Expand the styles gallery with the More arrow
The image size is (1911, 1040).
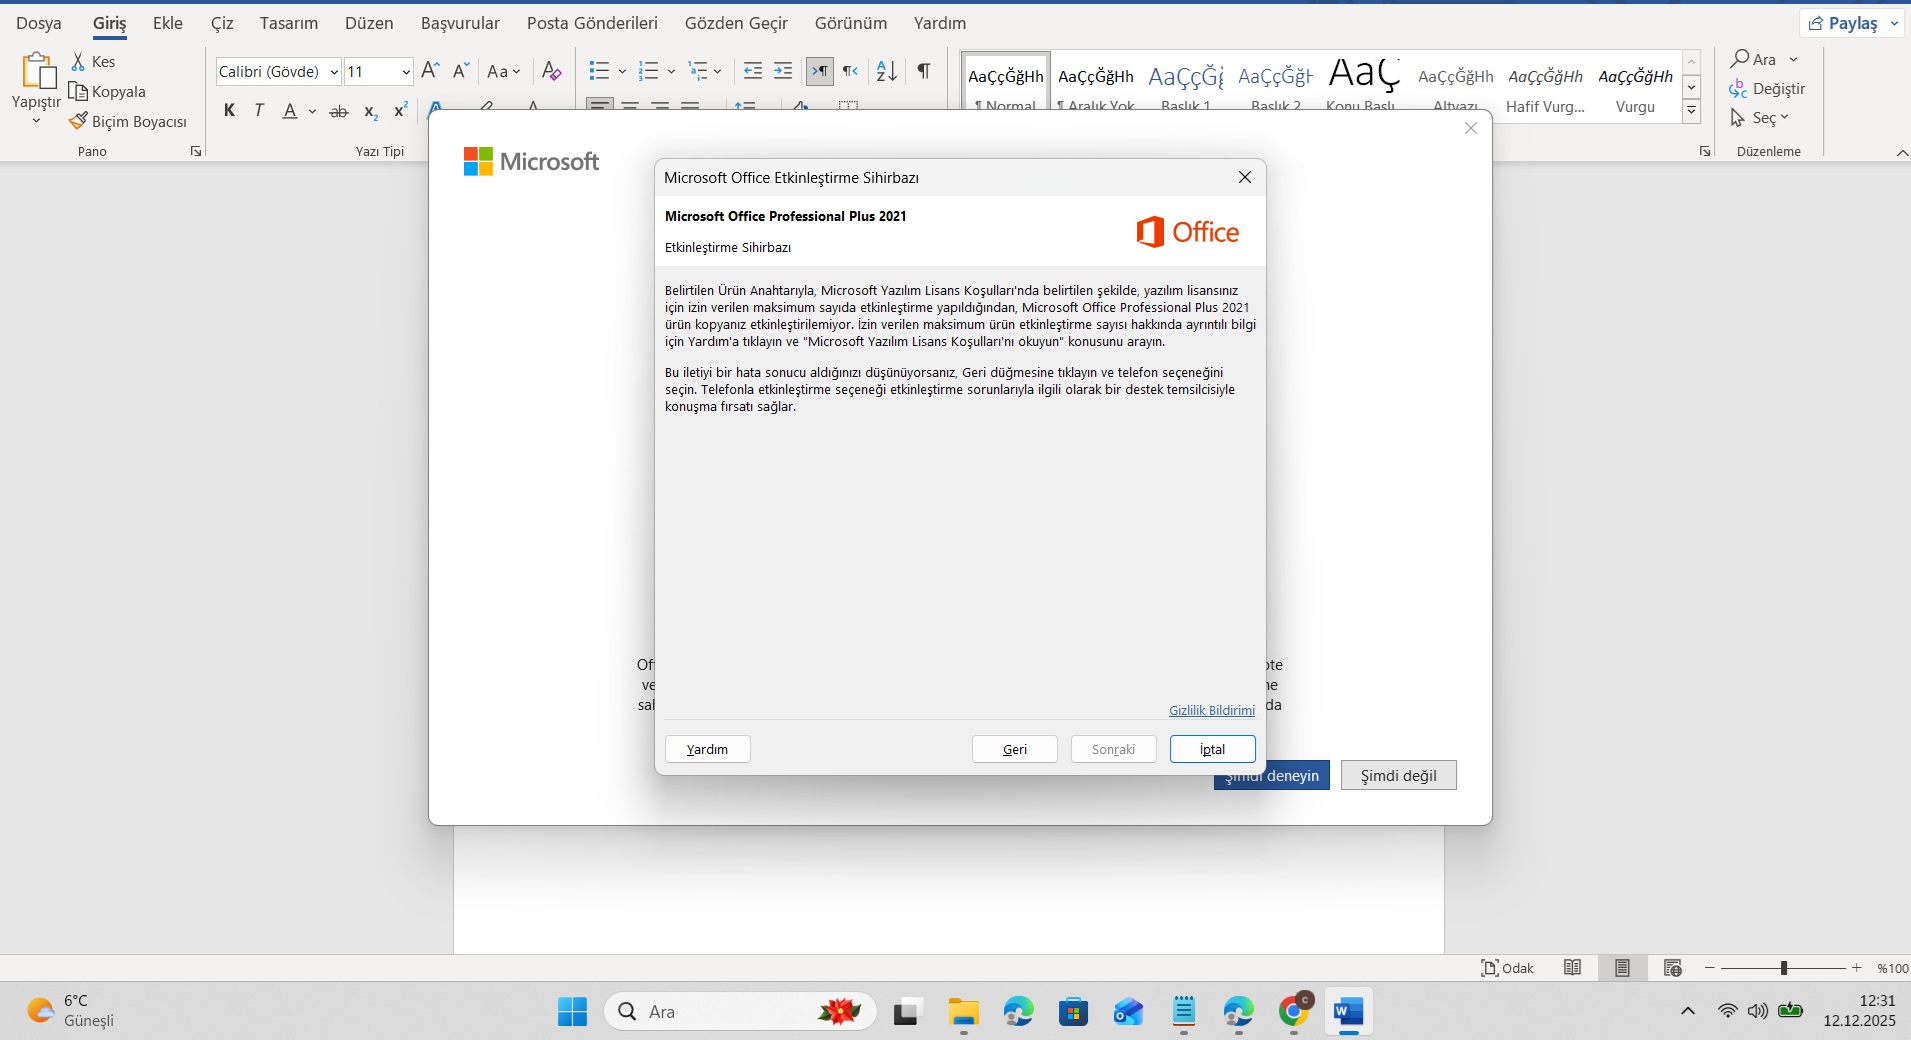pos(1692,111)
